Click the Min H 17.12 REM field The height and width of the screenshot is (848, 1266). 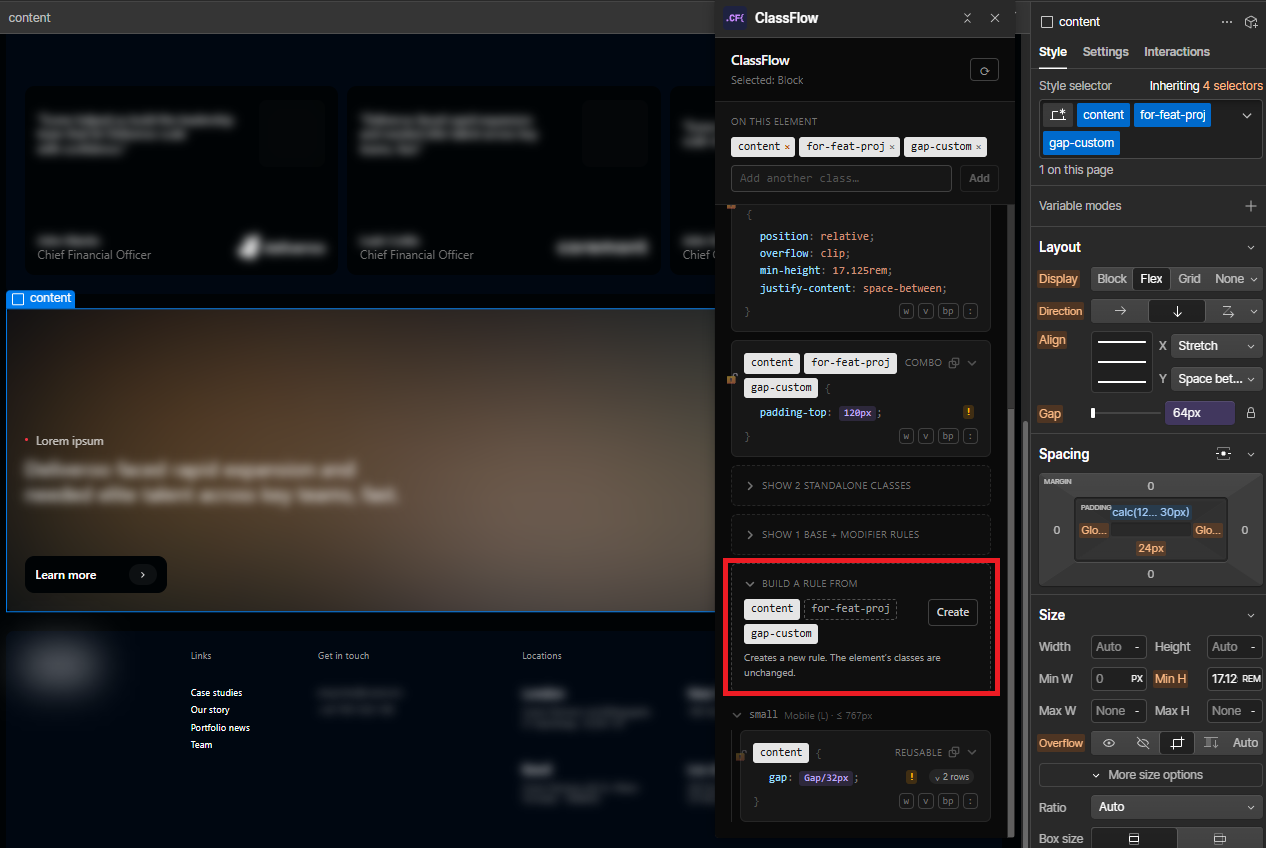[x=1235, y=679]
